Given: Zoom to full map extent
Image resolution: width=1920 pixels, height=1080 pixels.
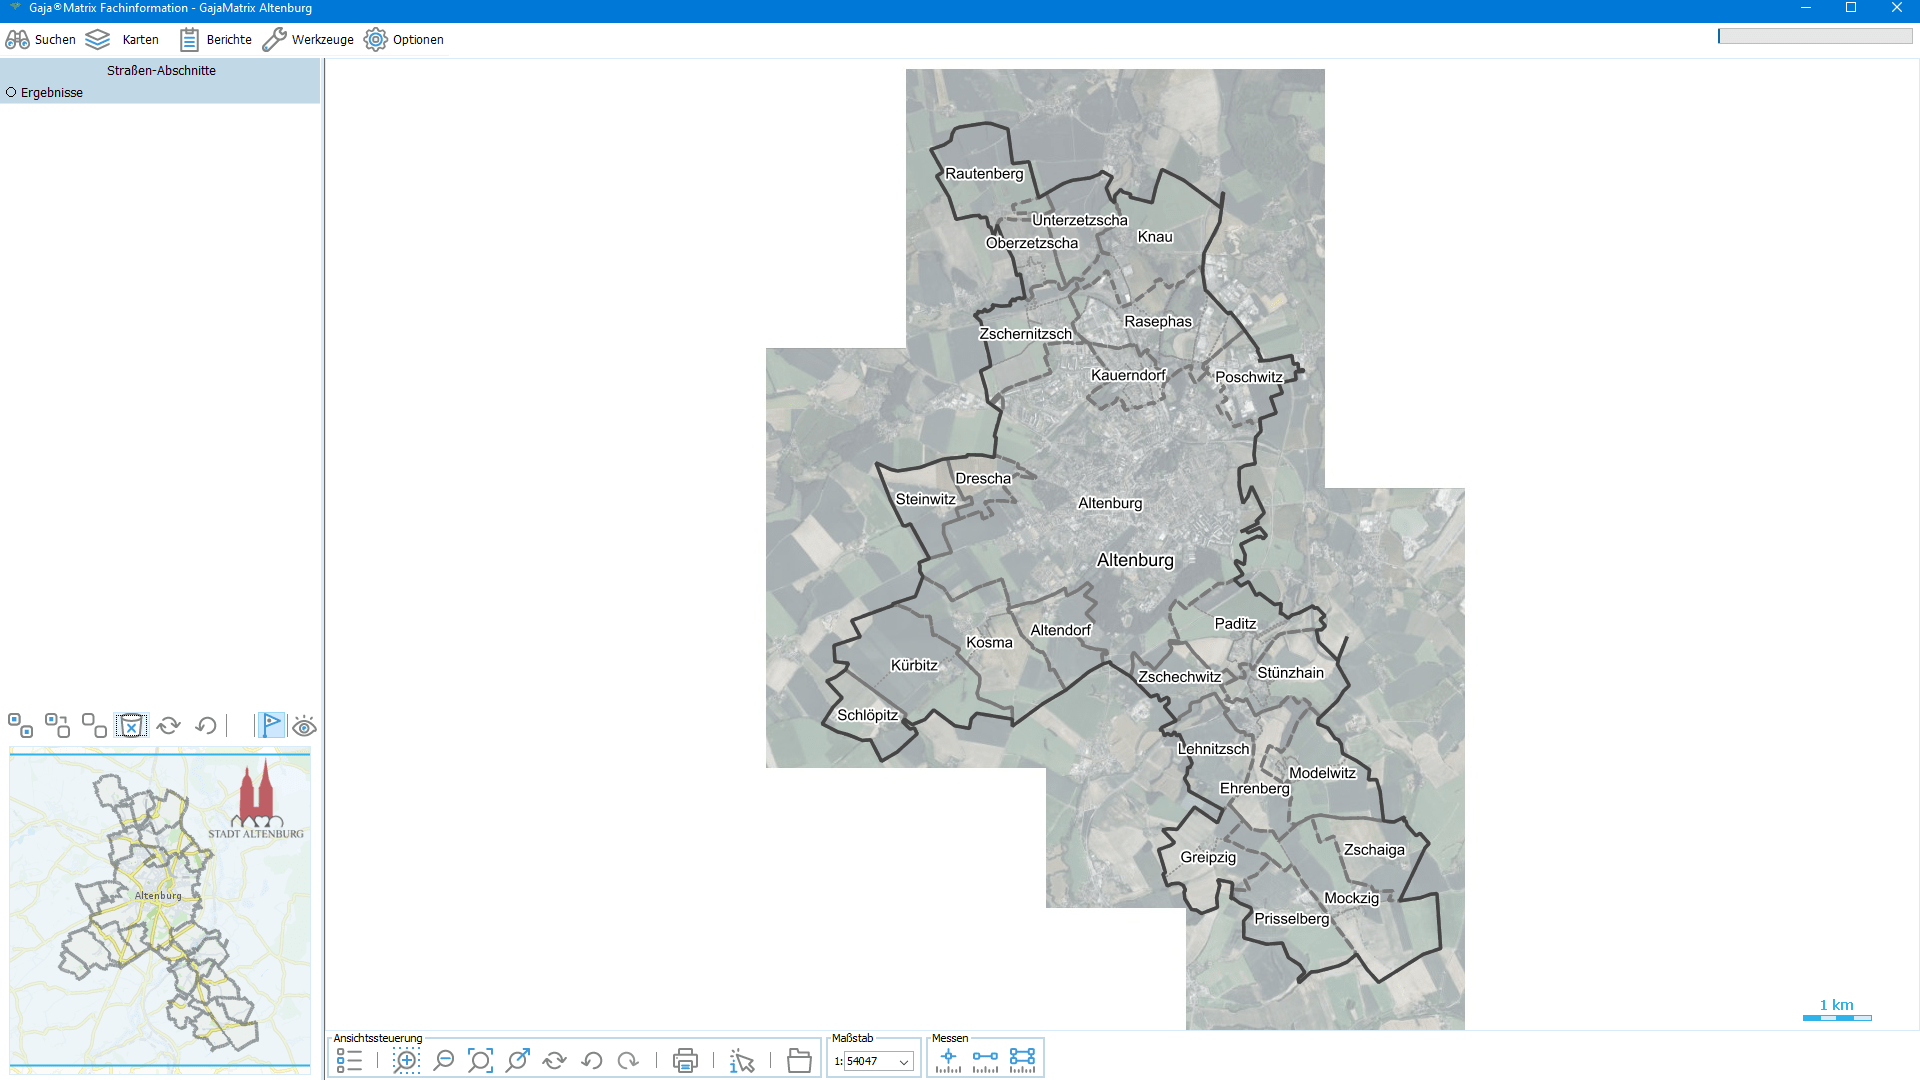Looking at the screenshot, I should (480, 1061).
